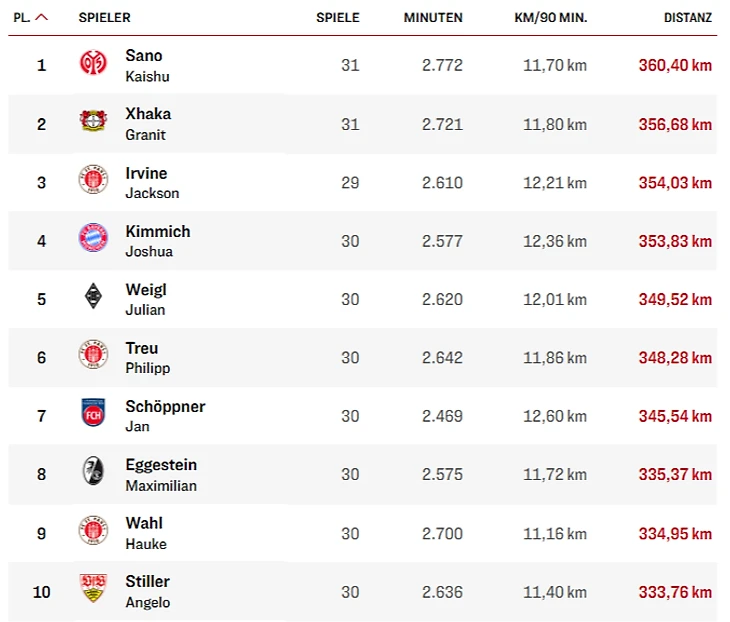This screenshot has width=730, height=622.
Task: Click the St. Pauli logo beside Treu
Action: 93,356
